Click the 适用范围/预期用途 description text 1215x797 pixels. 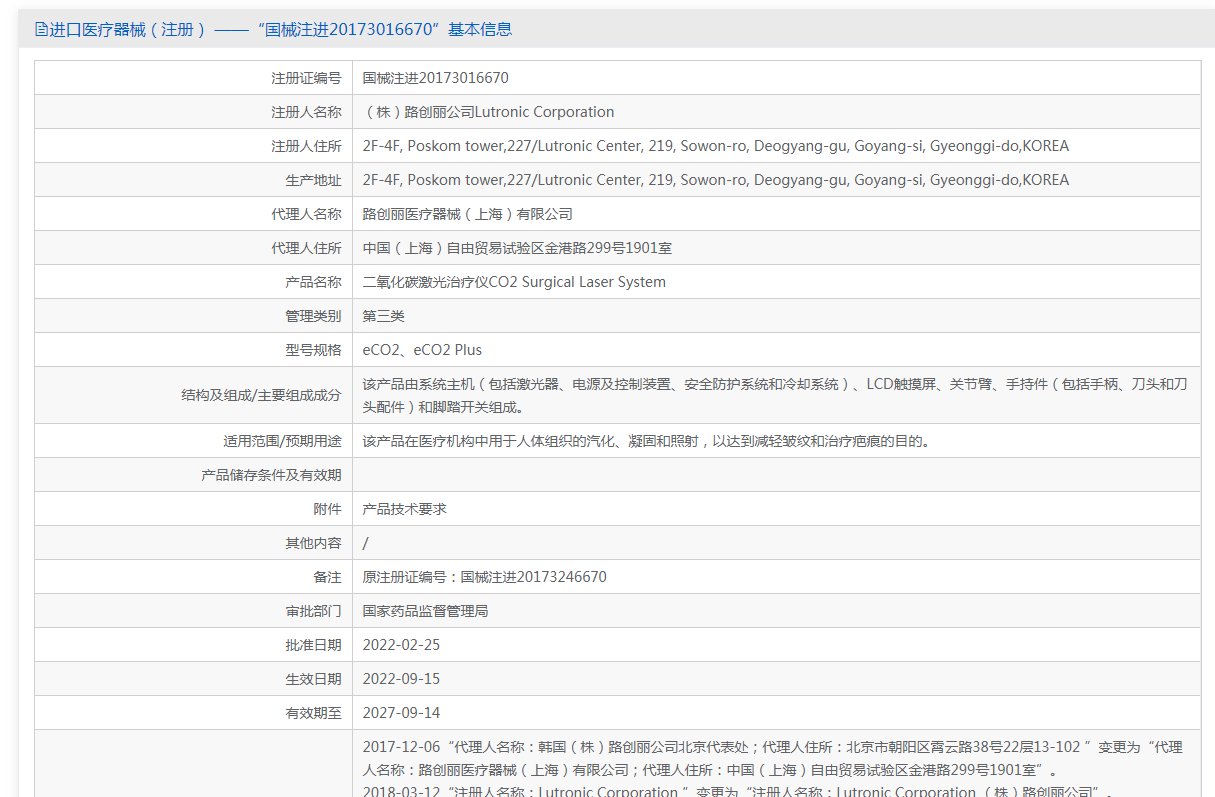(646, 441)
